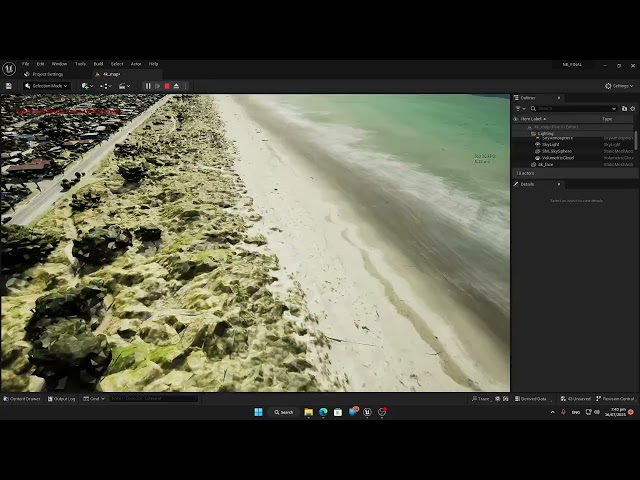Open Unreal Engine taskbar icon
This screenshot has height=480, width=640.
pos(367,412)
